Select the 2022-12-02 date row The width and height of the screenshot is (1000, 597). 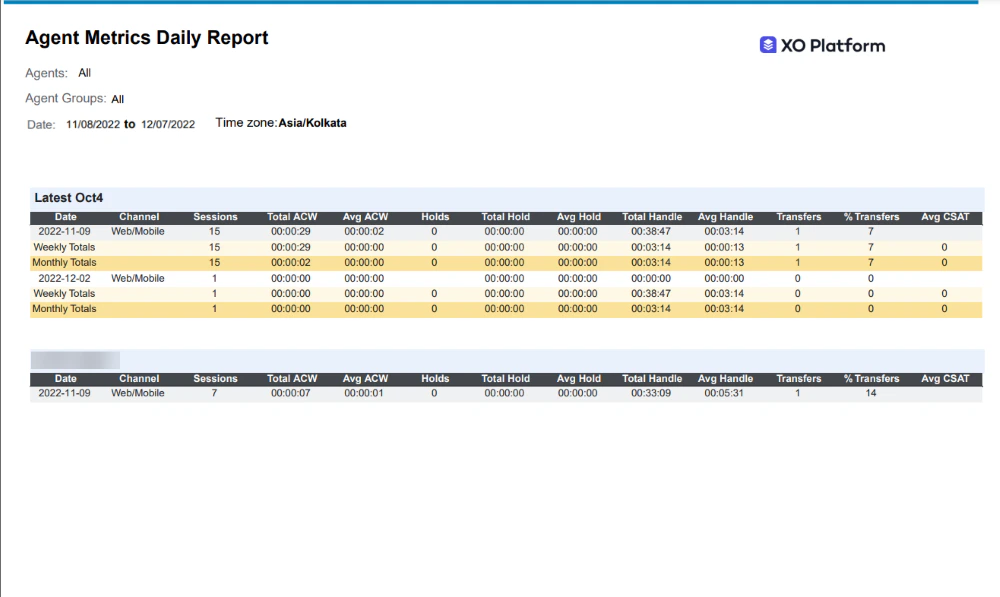click(x=65, y=278)
